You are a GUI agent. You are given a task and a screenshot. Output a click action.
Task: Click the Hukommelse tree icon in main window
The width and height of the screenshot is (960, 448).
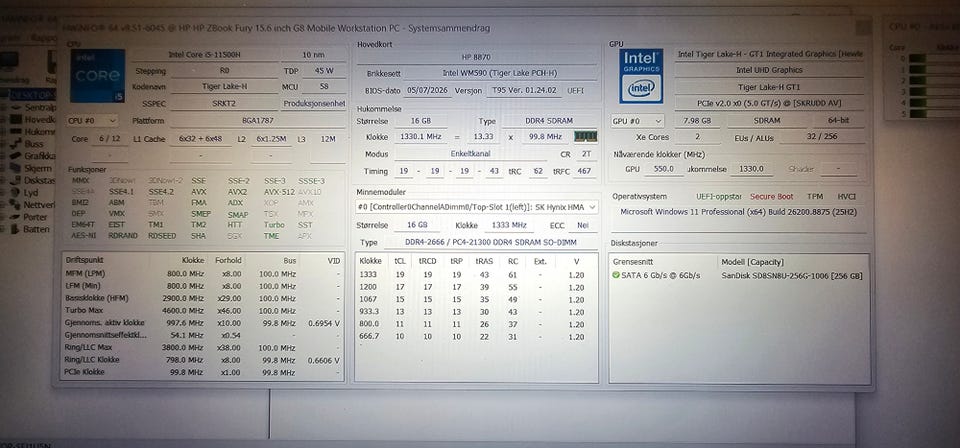pos(15,132)
